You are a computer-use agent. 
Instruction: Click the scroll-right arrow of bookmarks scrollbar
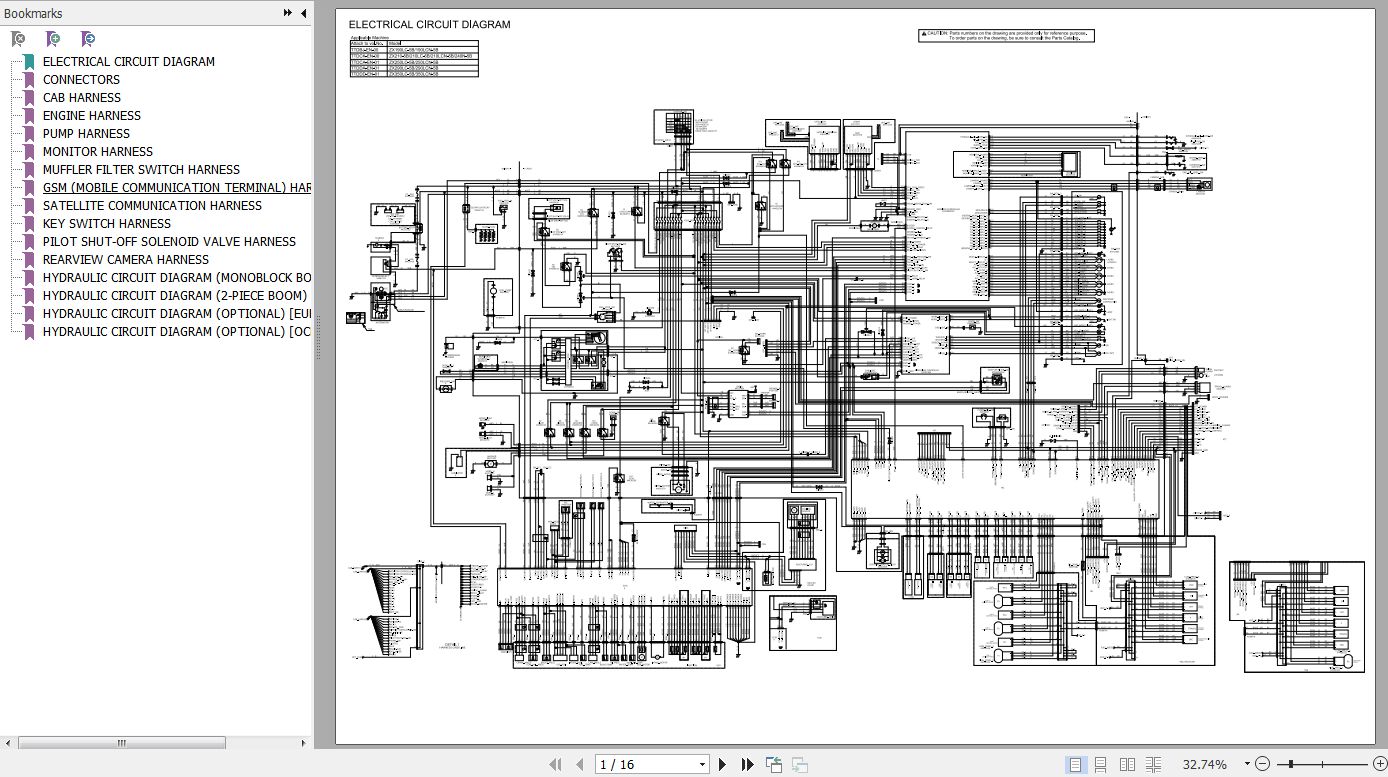tap(304, 743)
